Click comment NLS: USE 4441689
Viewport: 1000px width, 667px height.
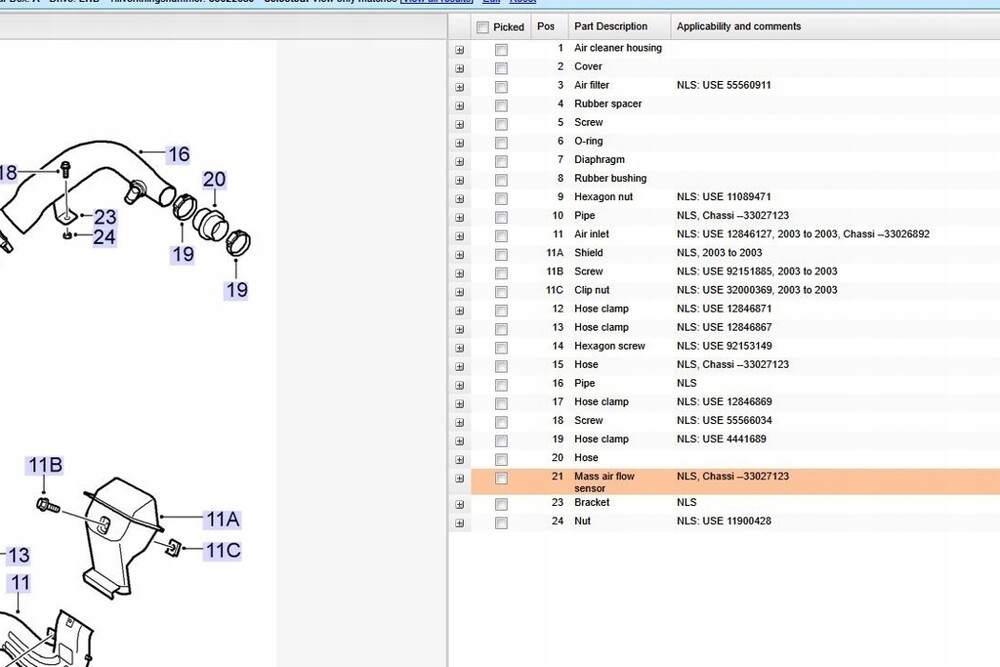(x=721, y=439)
